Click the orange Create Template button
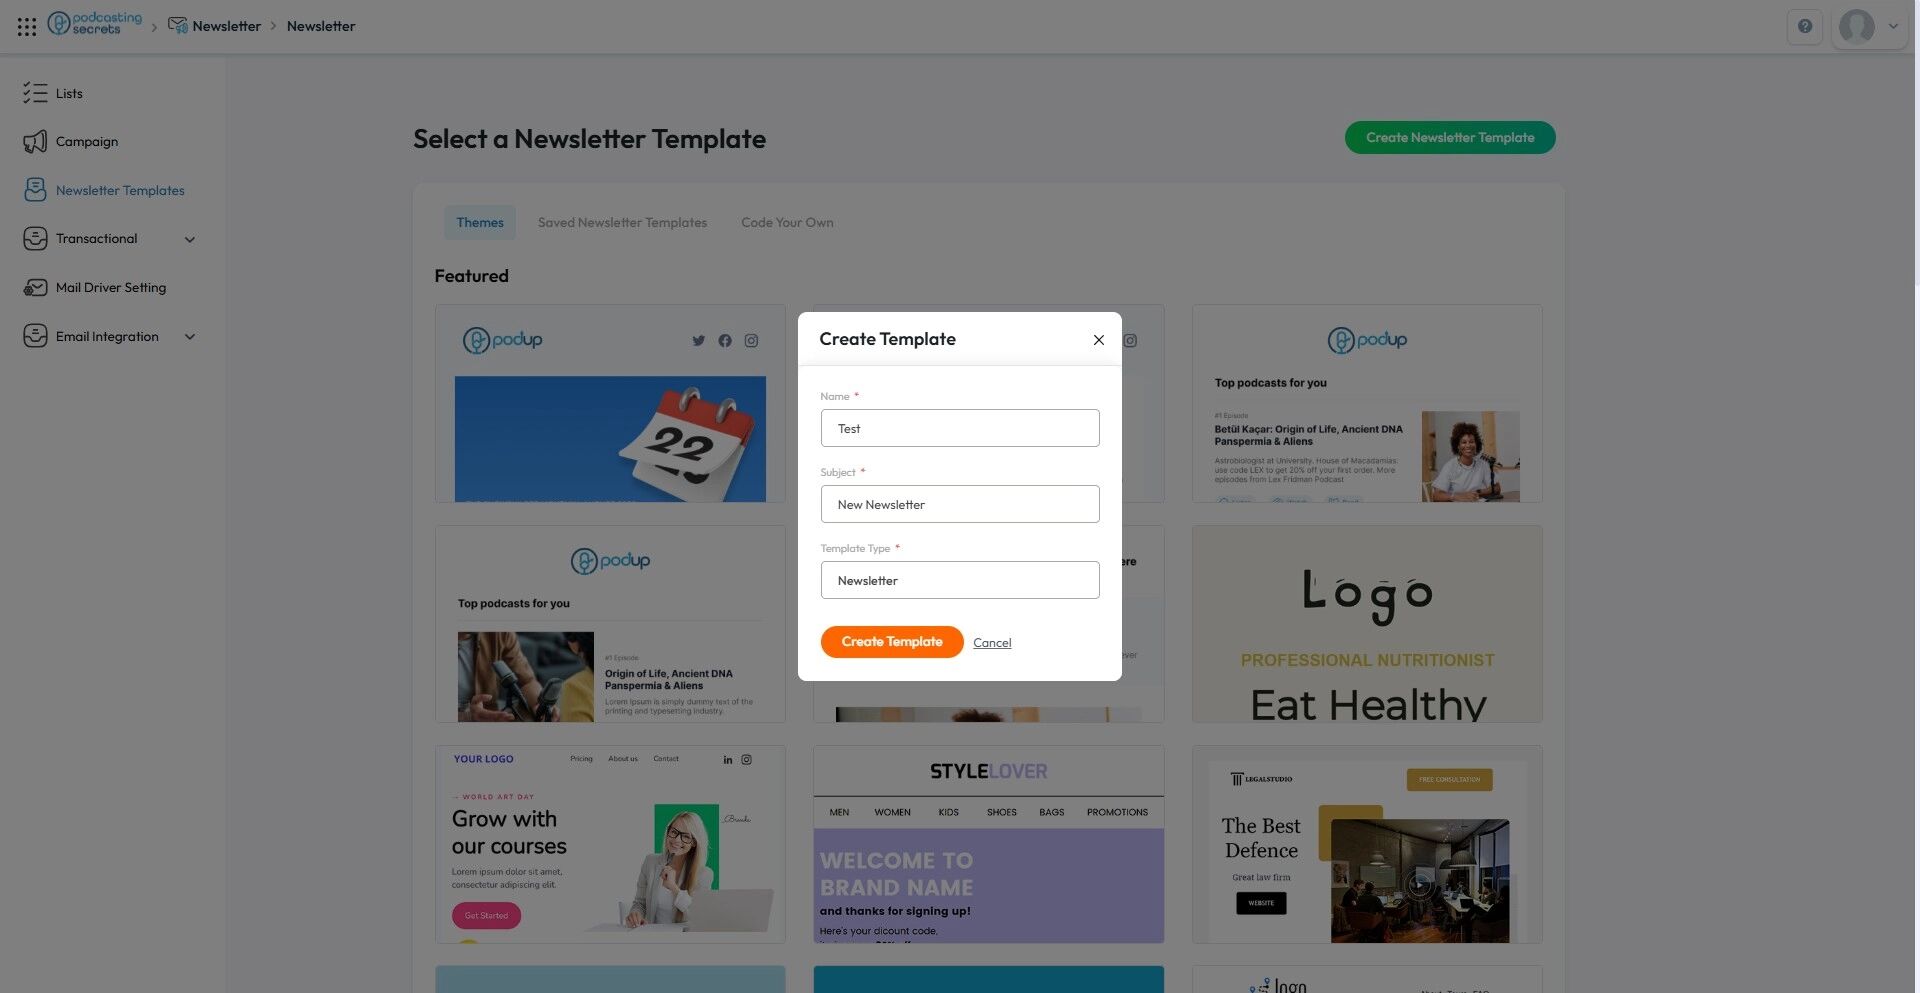 click(x=892, y=642)
